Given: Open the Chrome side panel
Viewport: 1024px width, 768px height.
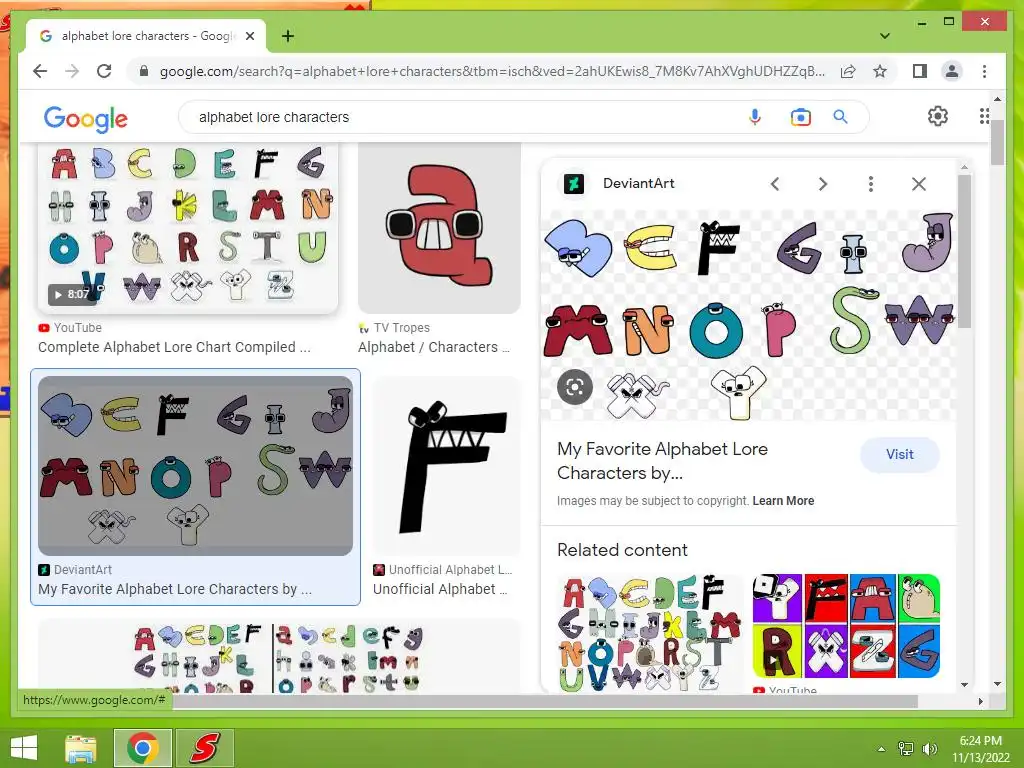Looking at the screenshot, I should tap(920, 71).
